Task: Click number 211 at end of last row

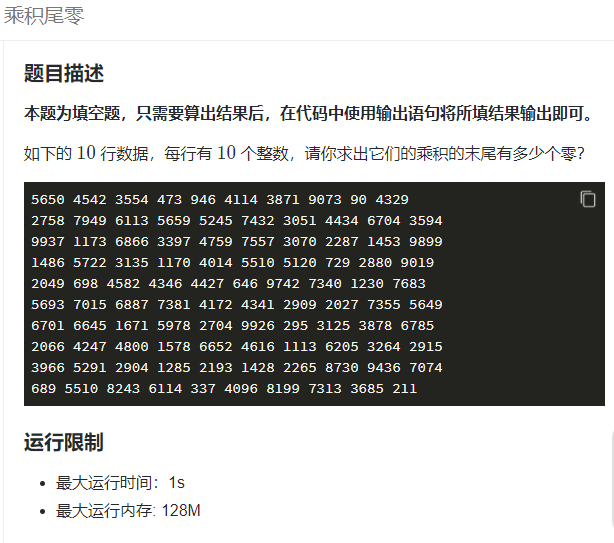Action: tap(405, 389)
